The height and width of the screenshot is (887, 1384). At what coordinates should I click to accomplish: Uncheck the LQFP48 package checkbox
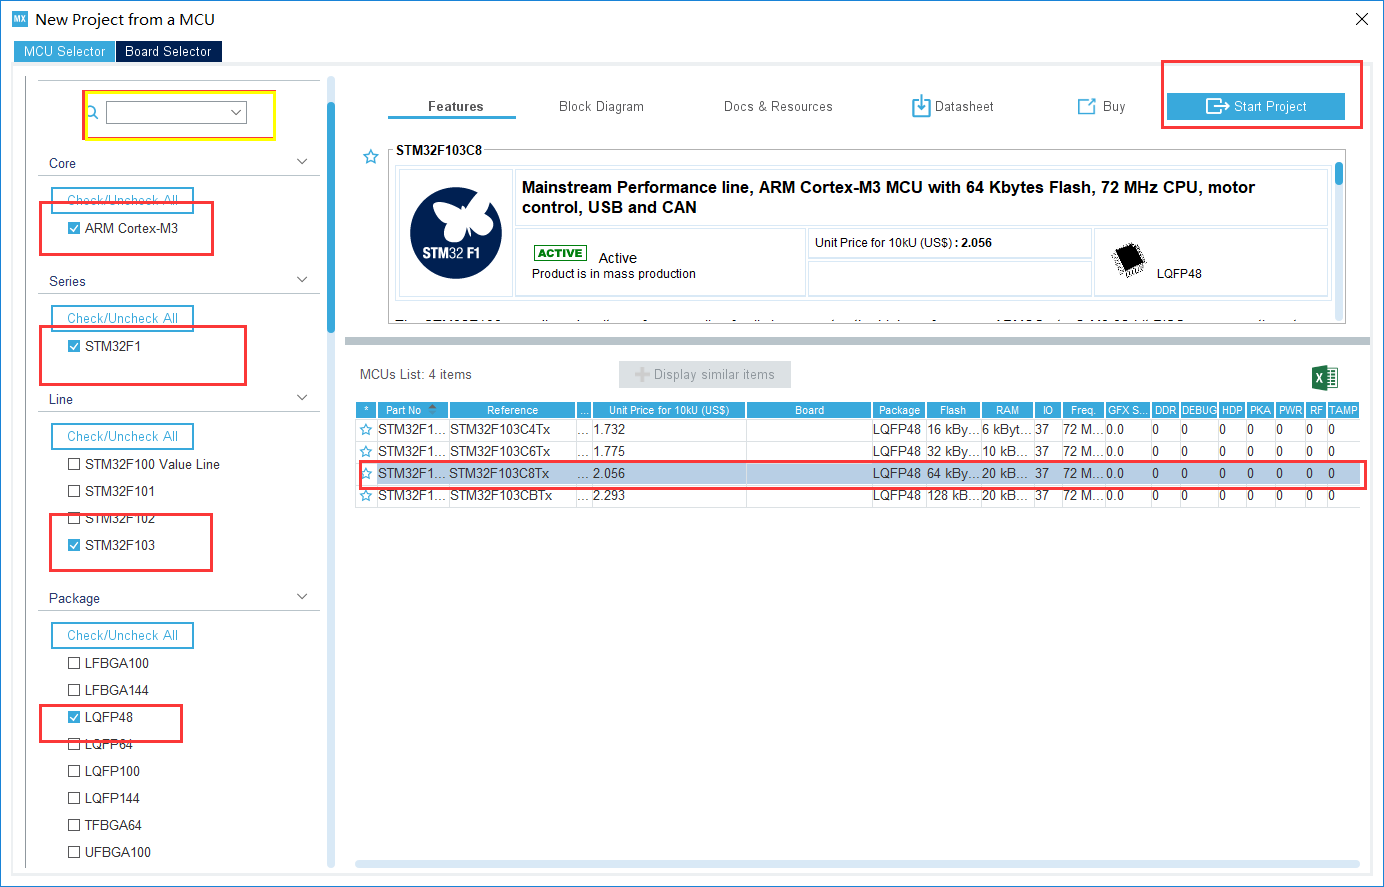(x=74, y=717)
